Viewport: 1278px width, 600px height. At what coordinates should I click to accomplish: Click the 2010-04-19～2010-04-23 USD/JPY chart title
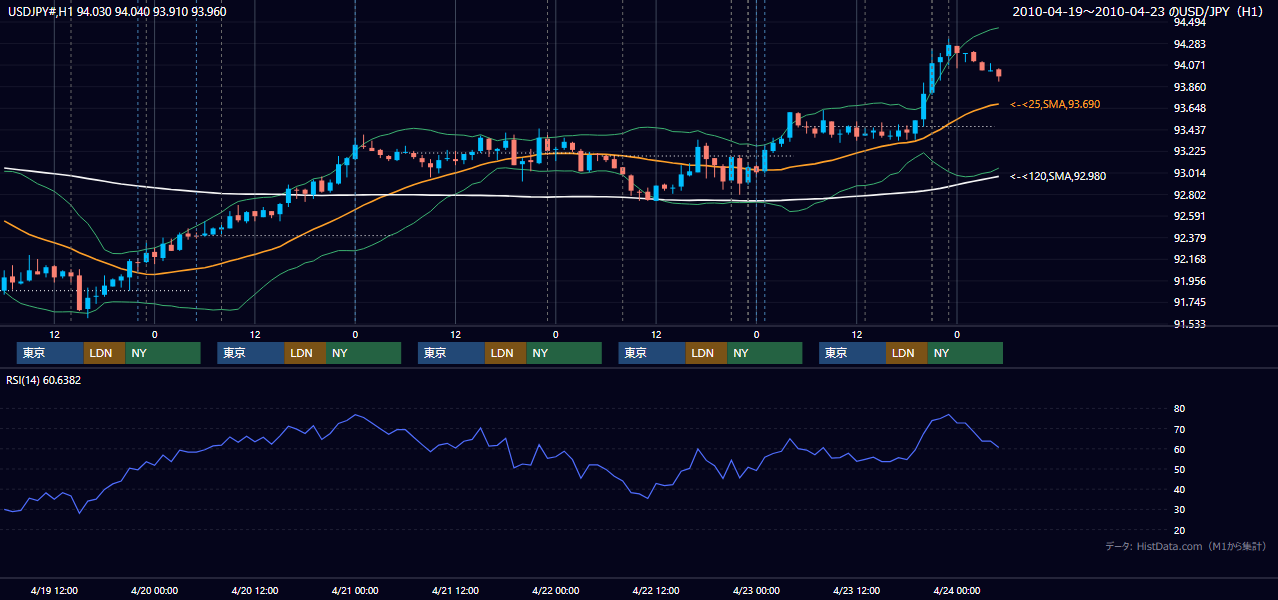pos(1139,11)
